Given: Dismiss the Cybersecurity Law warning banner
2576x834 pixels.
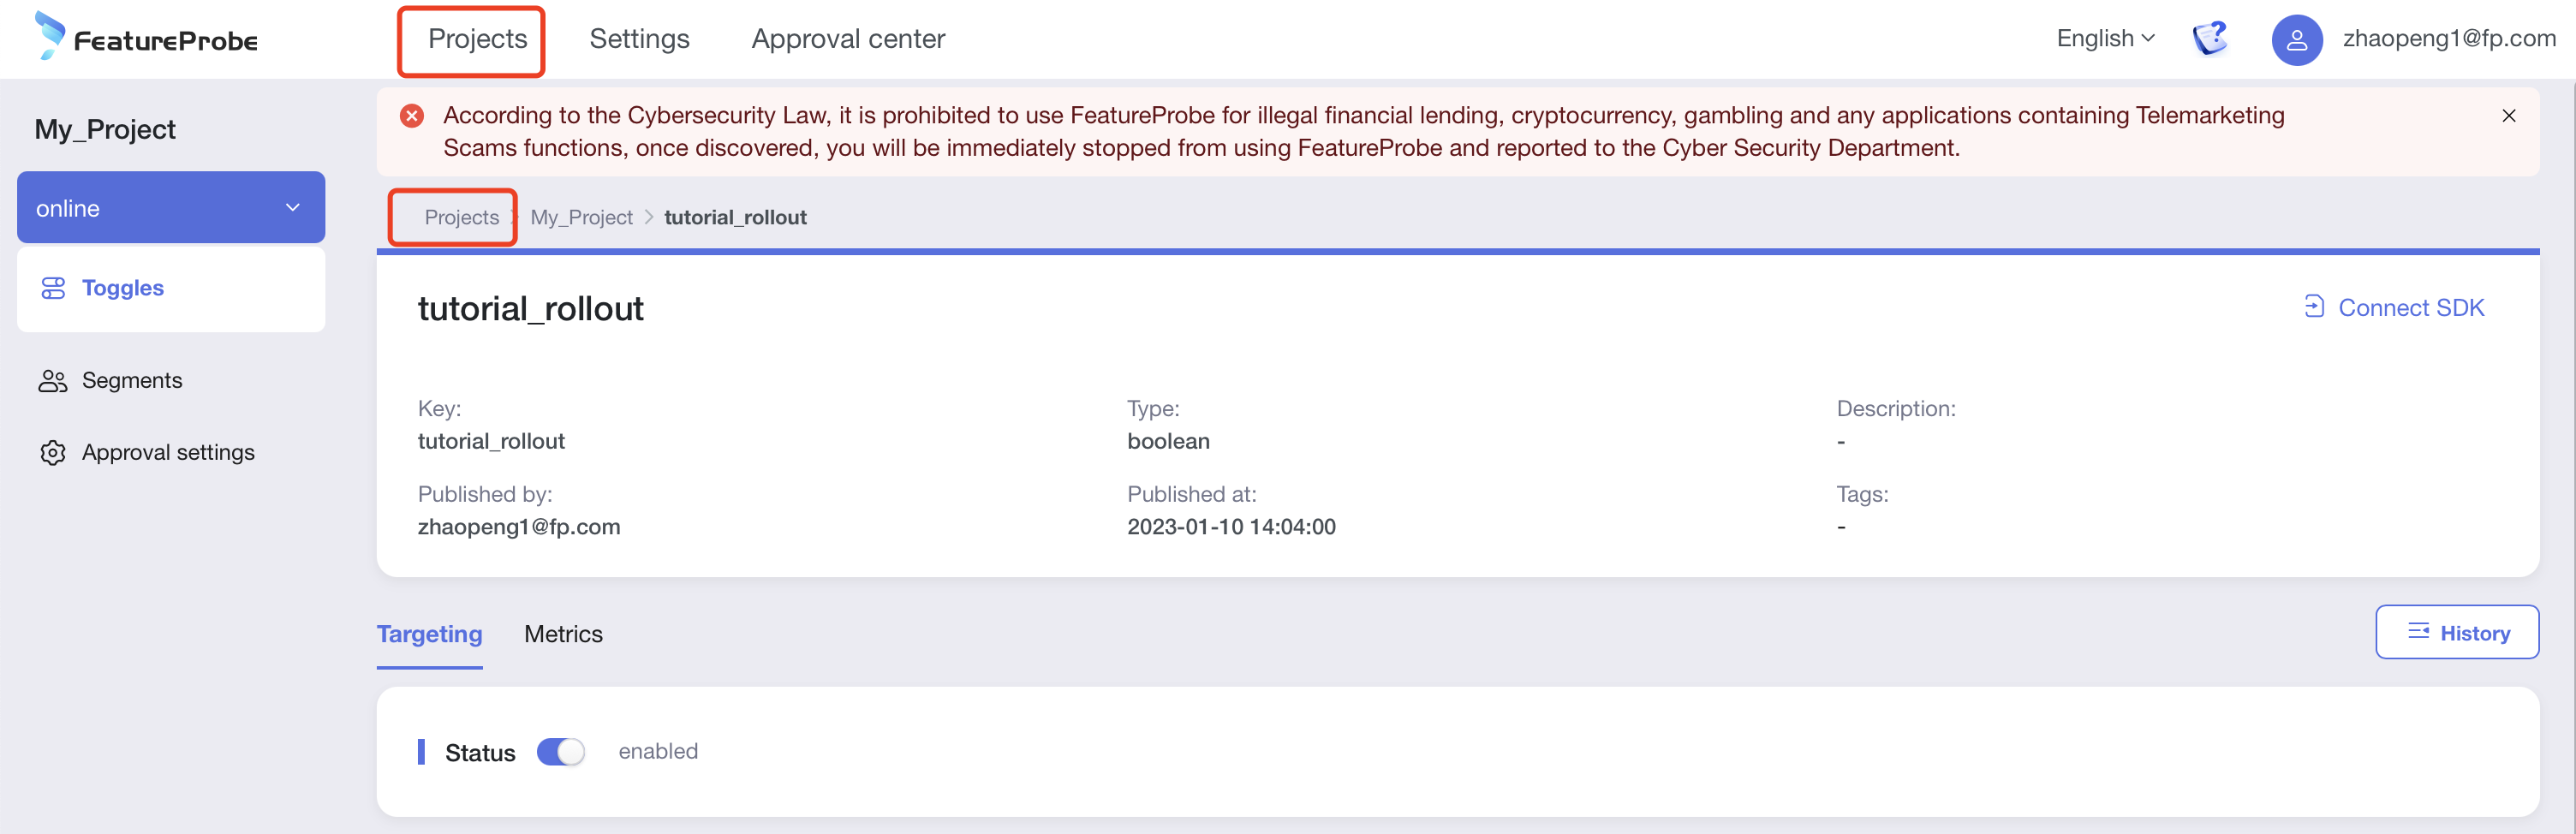Looking at the screenshot, I should click(2508, 116).
